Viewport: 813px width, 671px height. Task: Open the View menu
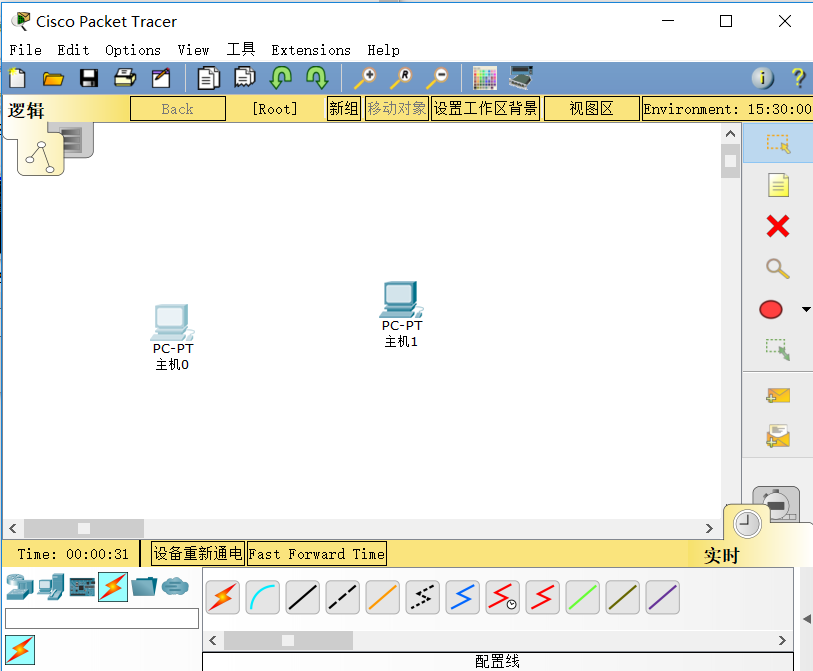[x=193, y=50]
